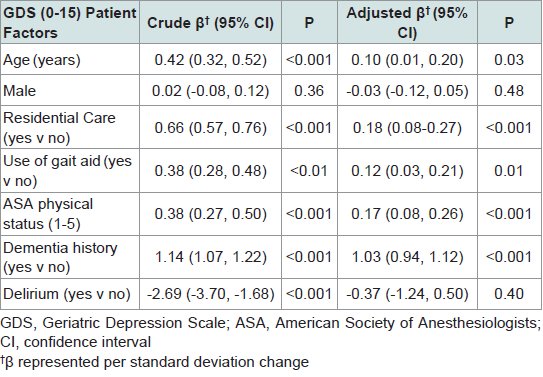Select the 'Crude β (95% CI)' column header

[x=211, y=23]
